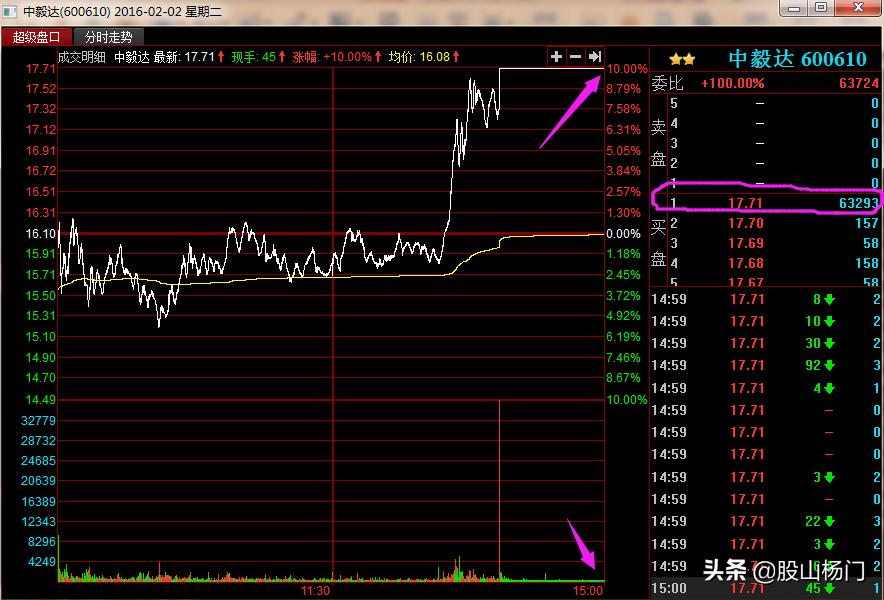Click the two gold stars rating icon

coord(682,59)
